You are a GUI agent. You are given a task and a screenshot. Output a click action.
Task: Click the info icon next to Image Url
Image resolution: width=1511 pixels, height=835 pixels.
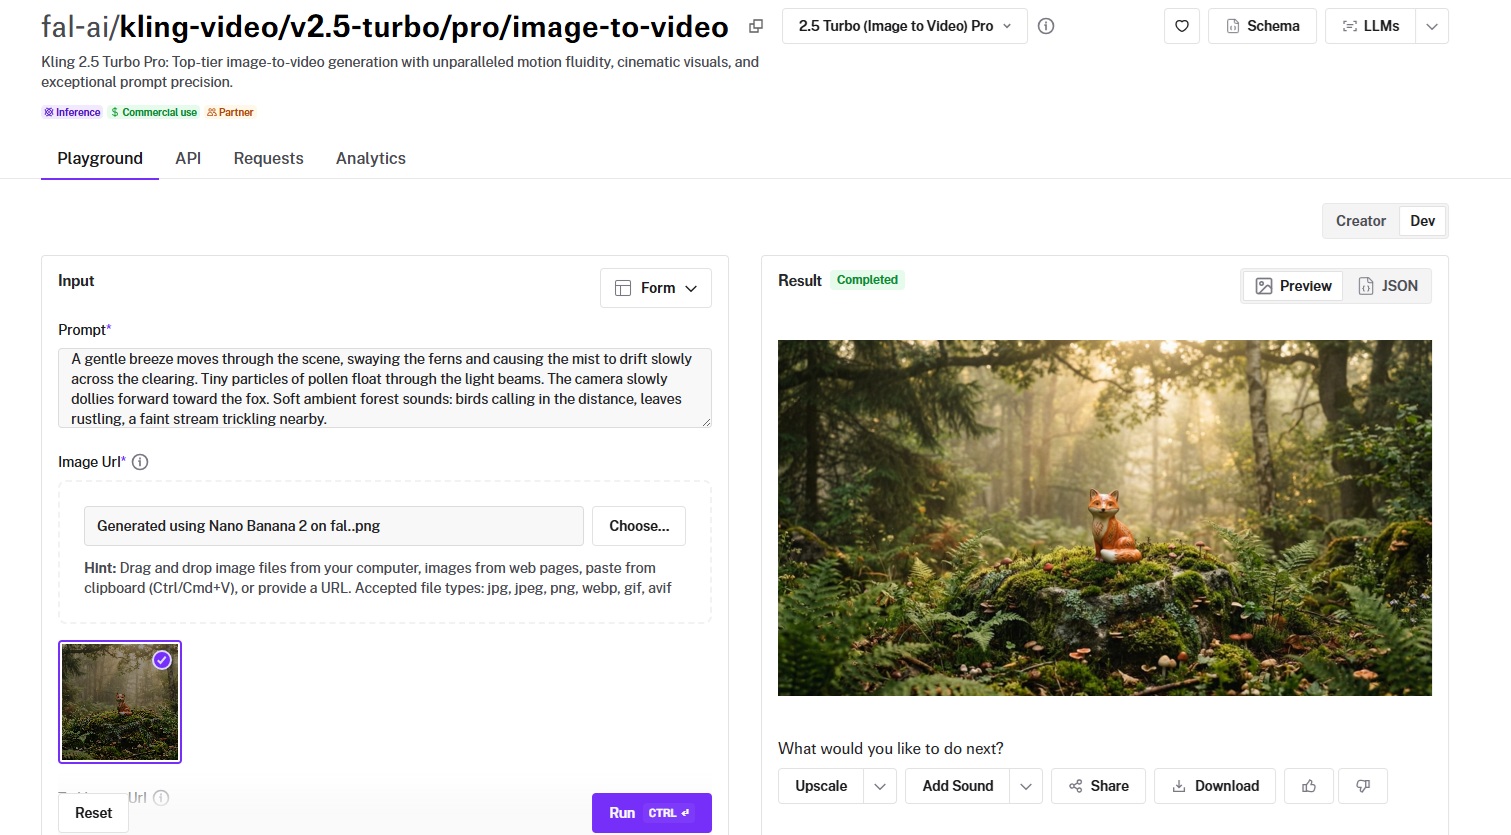point(140,462)
